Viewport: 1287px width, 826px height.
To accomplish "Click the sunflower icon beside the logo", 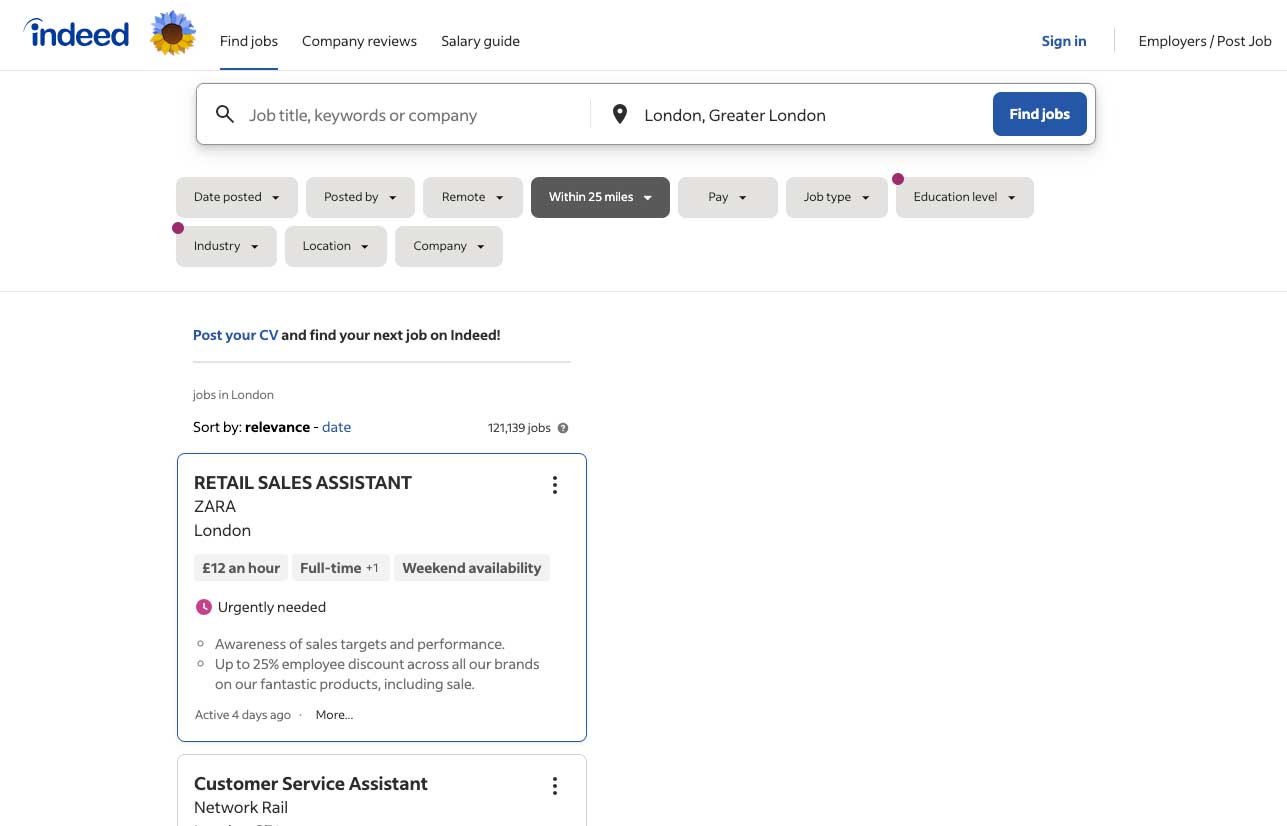I will pyautogui.click(x=173, y=33).
